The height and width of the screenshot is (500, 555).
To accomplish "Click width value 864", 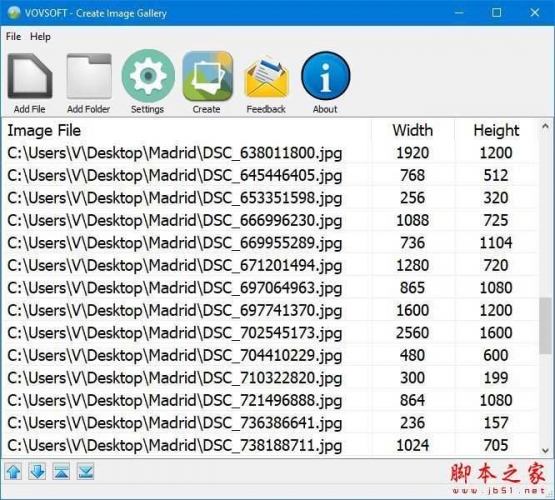I will [x=413, y=400].
